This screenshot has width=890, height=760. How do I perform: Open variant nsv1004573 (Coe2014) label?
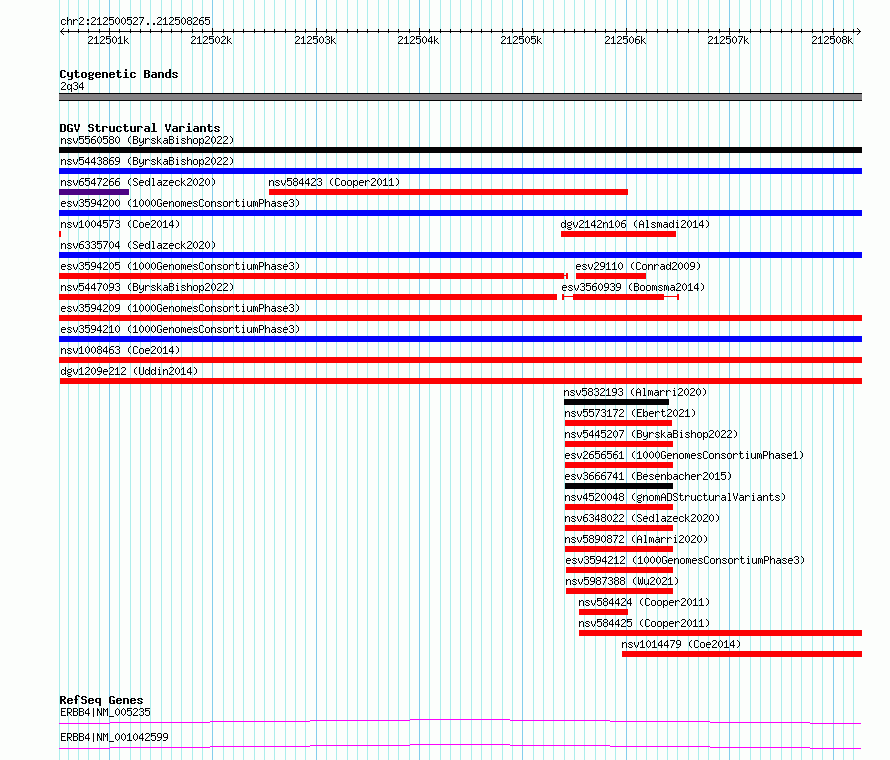(120, 224)
